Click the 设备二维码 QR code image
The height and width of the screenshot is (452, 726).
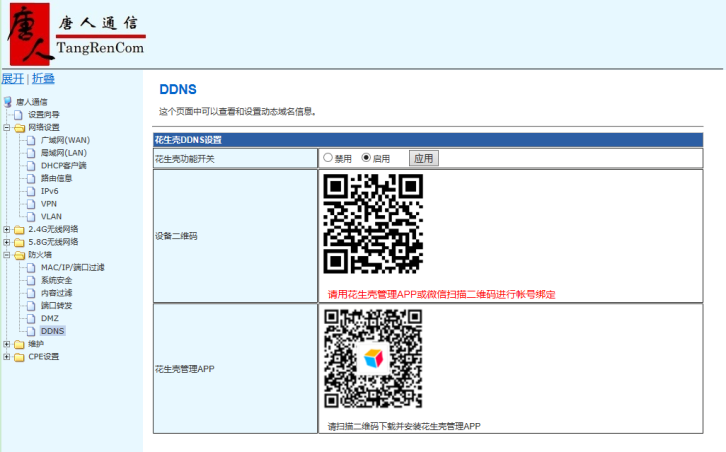pyautogui.click(x=373, y=224)
